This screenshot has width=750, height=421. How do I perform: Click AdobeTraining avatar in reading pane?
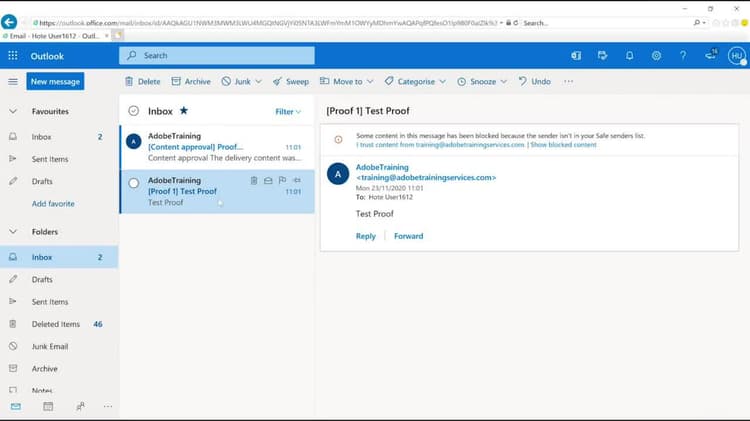click(x=338, y=174)
